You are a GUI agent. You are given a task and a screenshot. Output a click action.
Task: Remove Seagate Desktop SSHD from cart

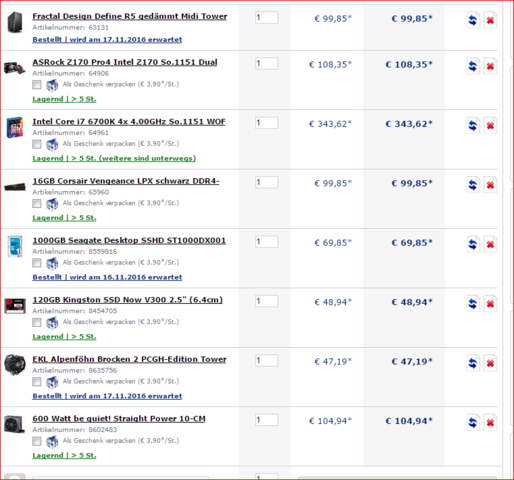tap(490, 244)
